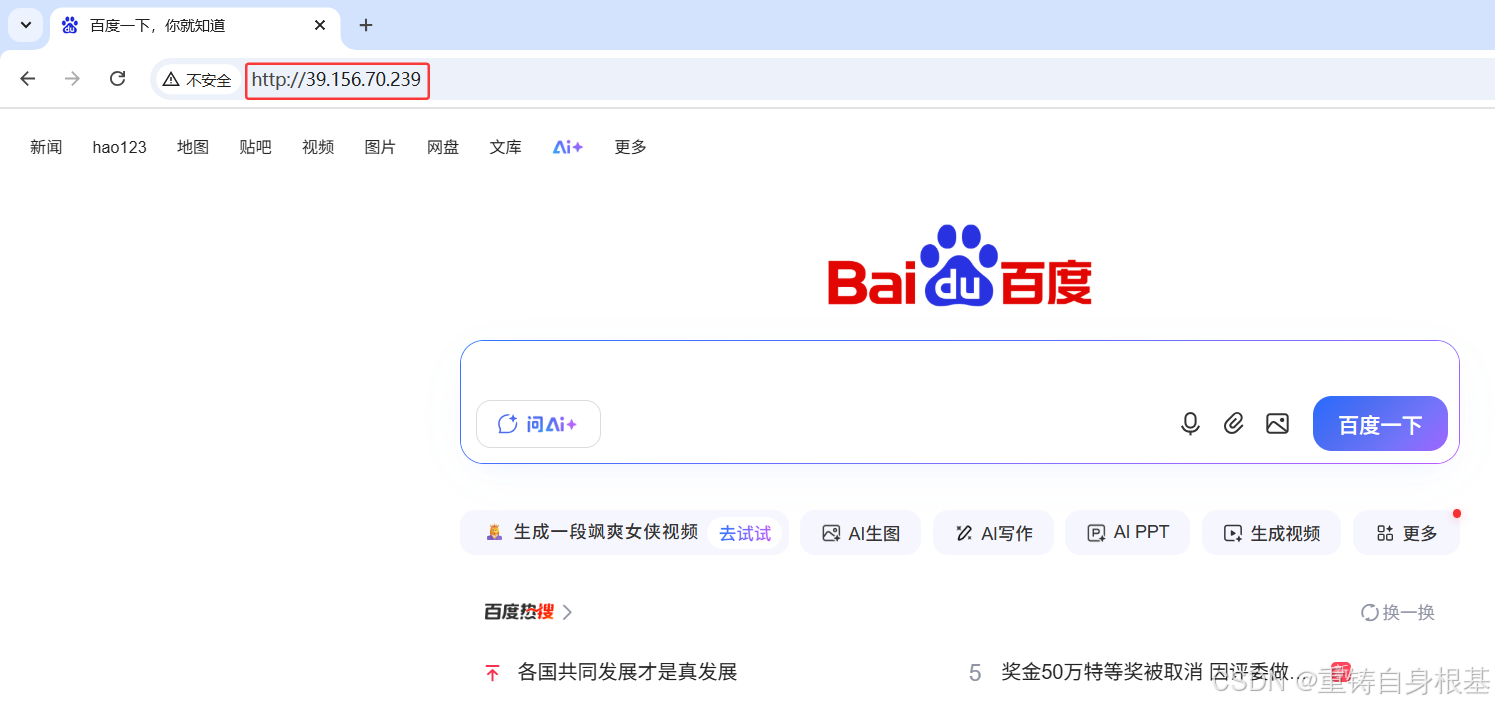Viewport: 1495px width, 707px height.
Task: Click the chevron next to 百度热搜
Action: click(x=567, y=612)
